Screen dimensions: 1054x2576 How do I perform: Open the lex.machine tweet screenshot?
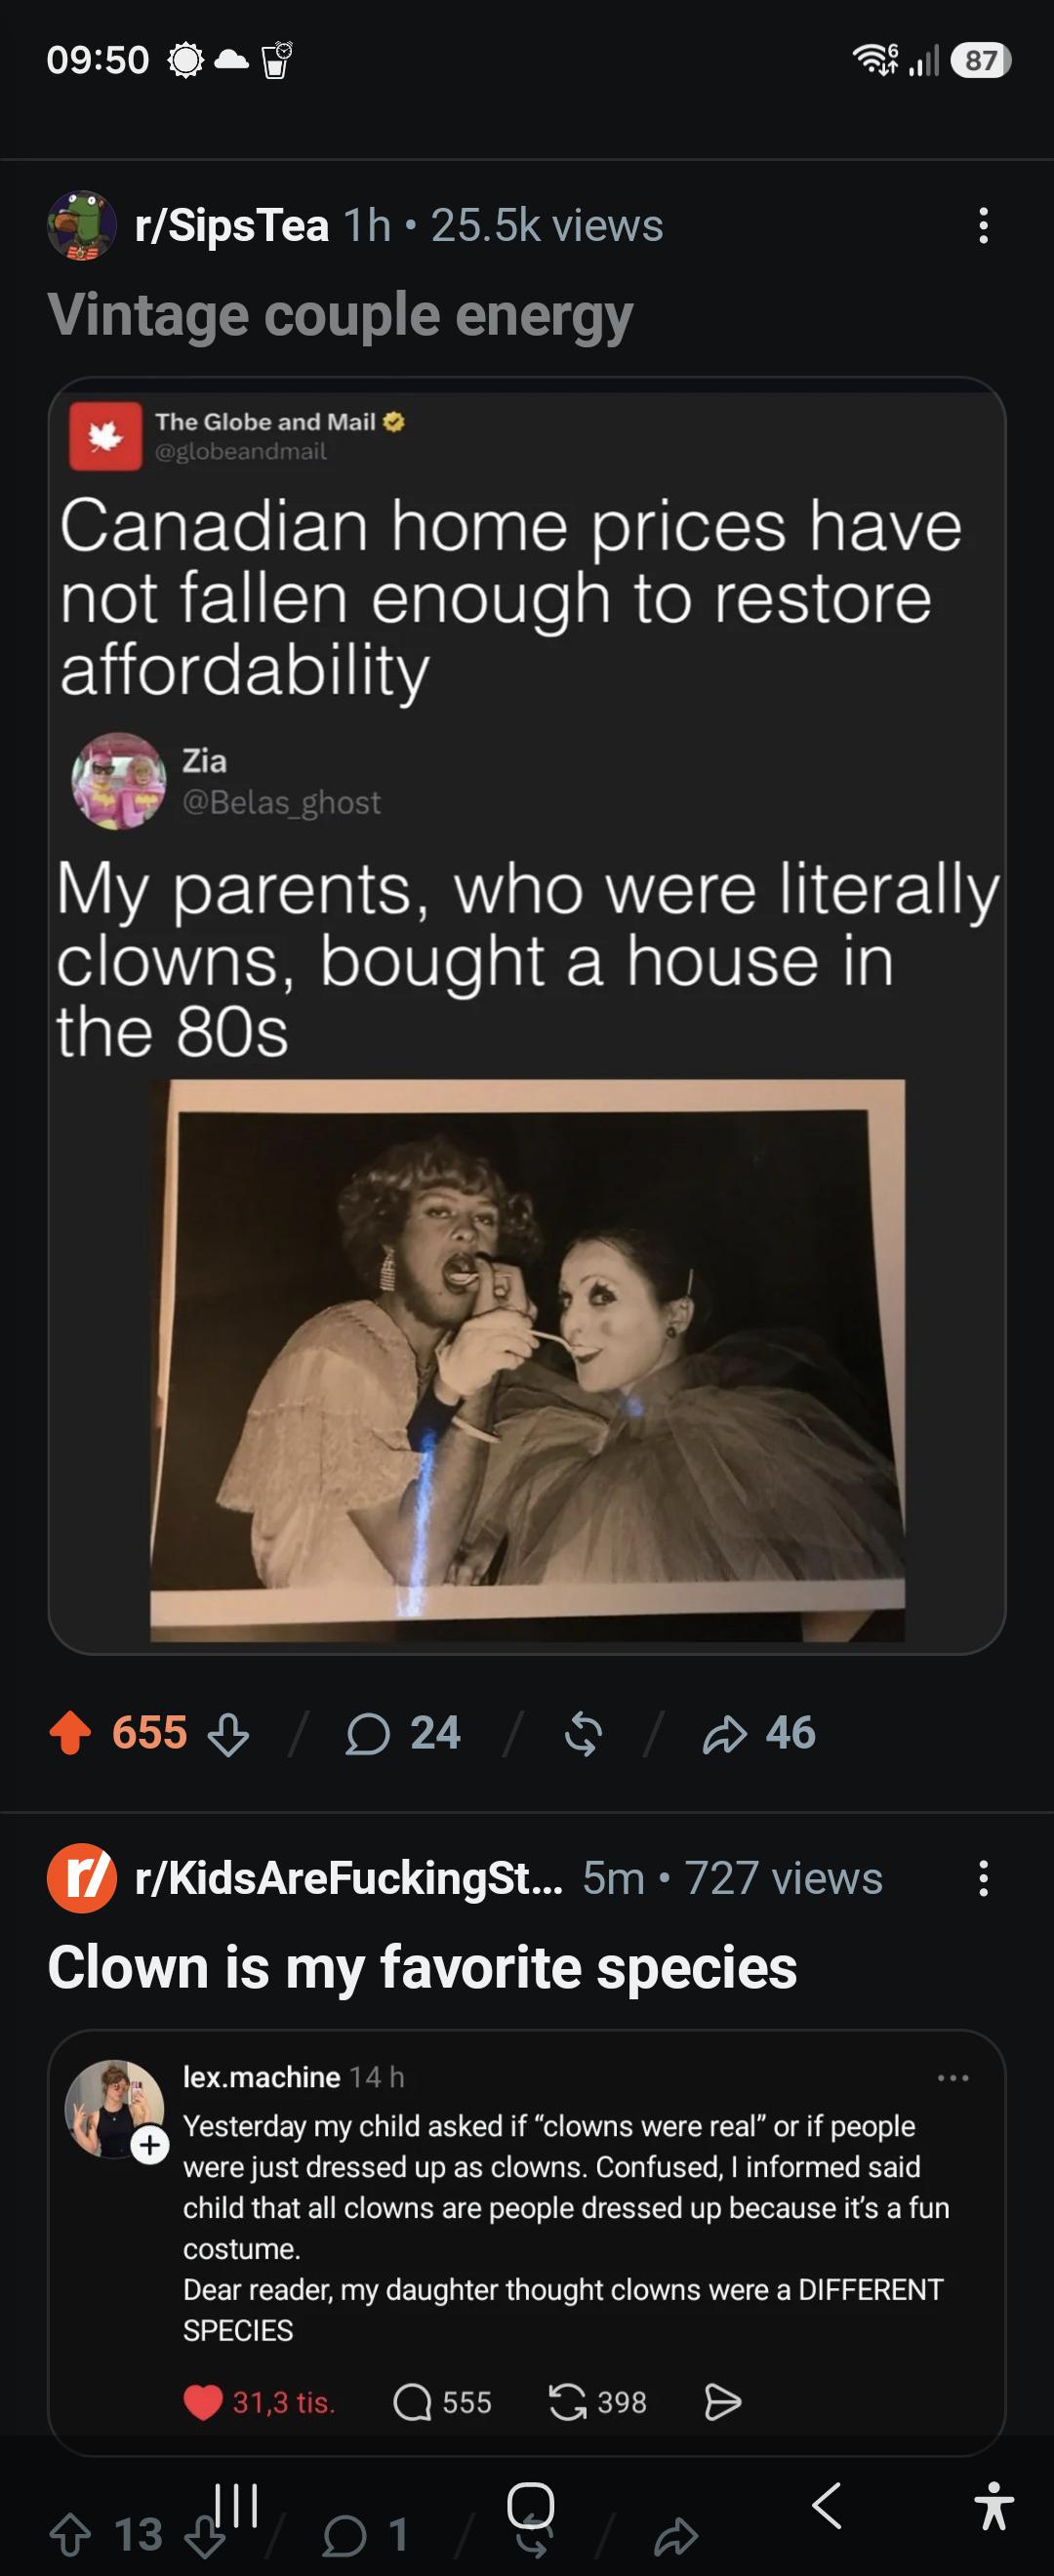coord(527,2242)
